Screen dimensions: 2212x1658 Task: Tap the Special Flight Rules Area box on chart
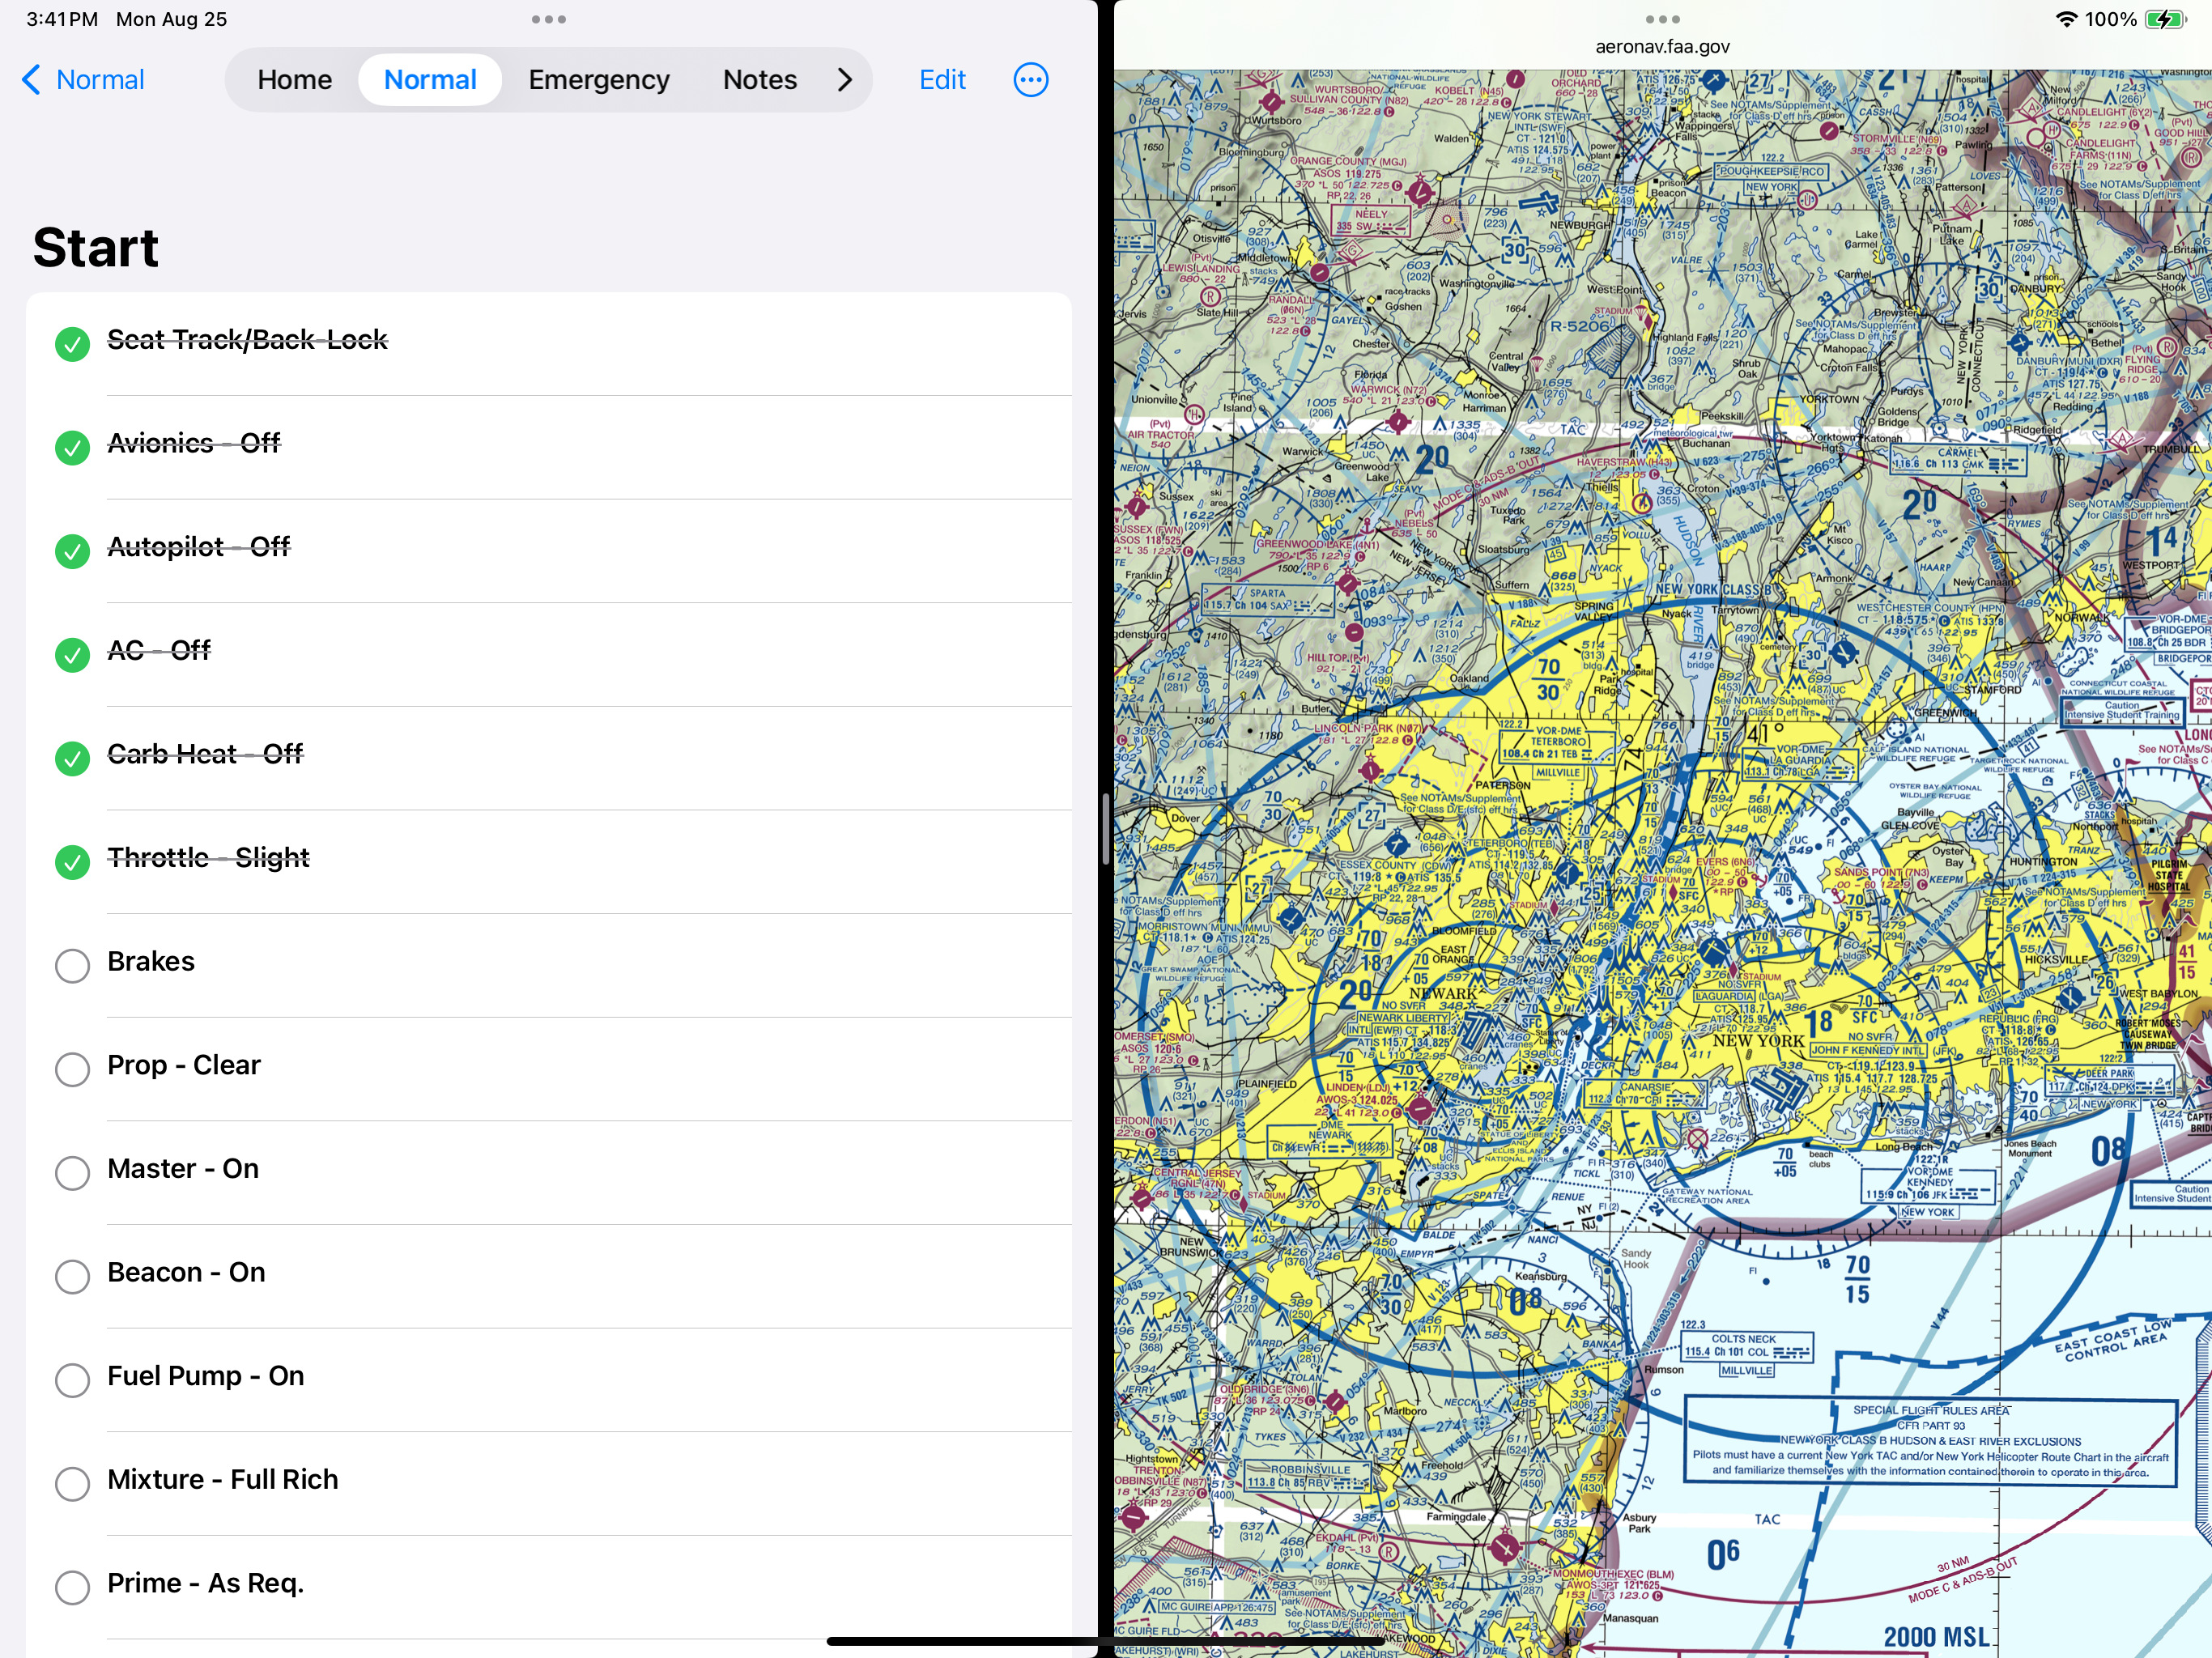1930,1443
